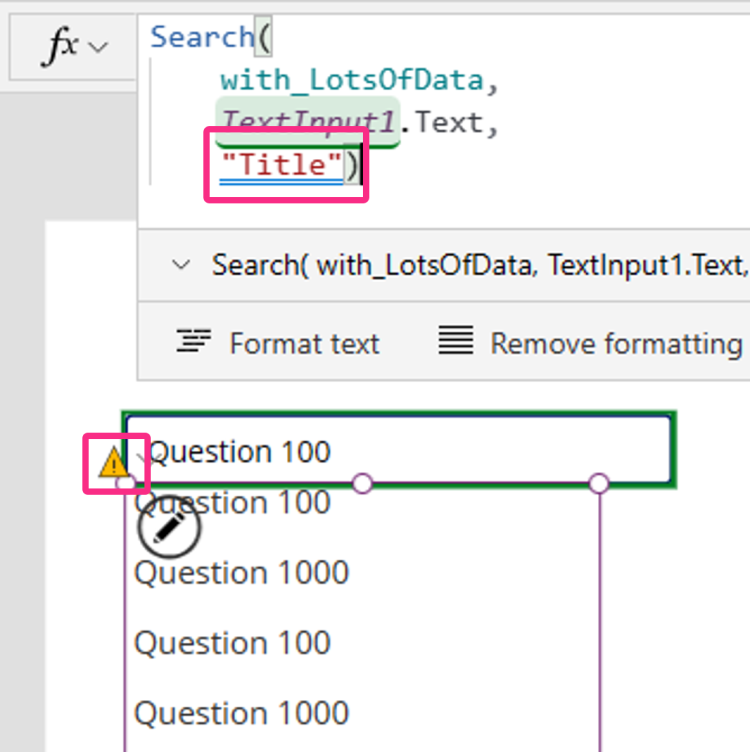Collapse the formula result chevron
This screenshot has height=752, width=750.
181,265
